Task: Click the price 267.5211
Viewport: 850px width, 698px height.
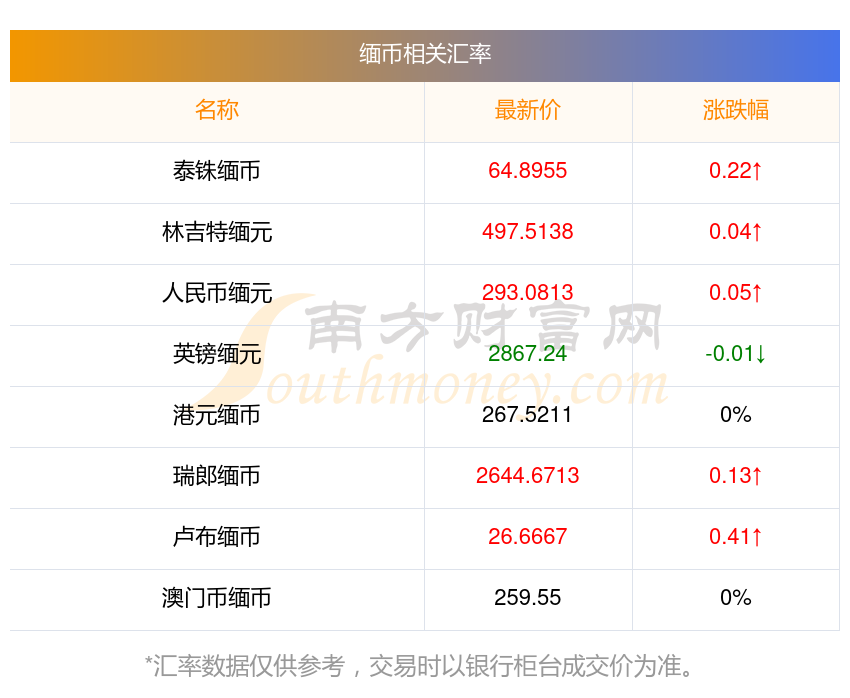Action: [527, 415]
